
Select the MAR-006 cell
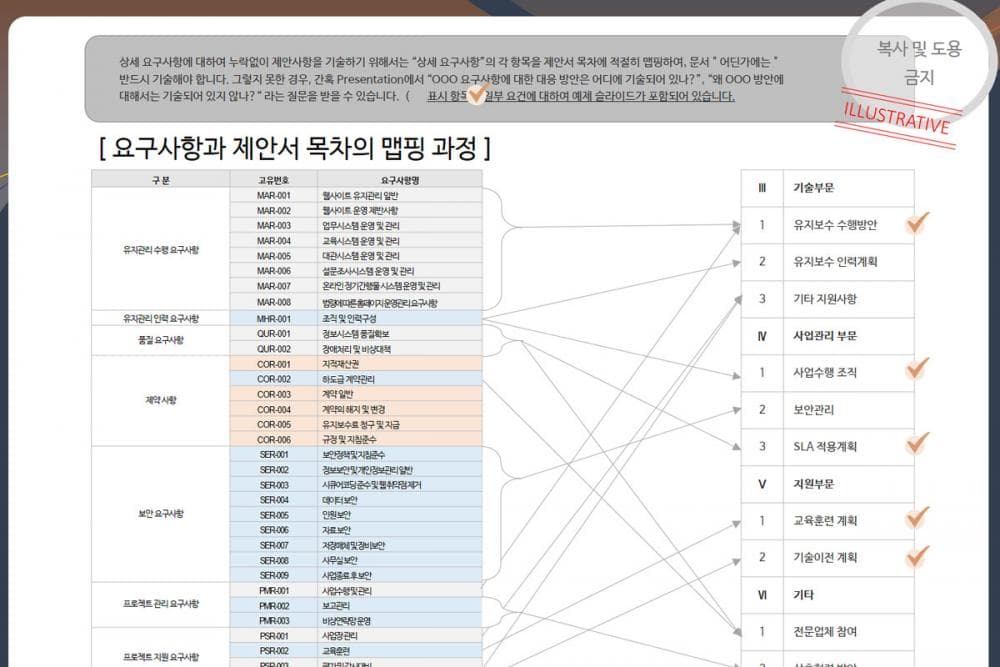click(x=274, y=271)
